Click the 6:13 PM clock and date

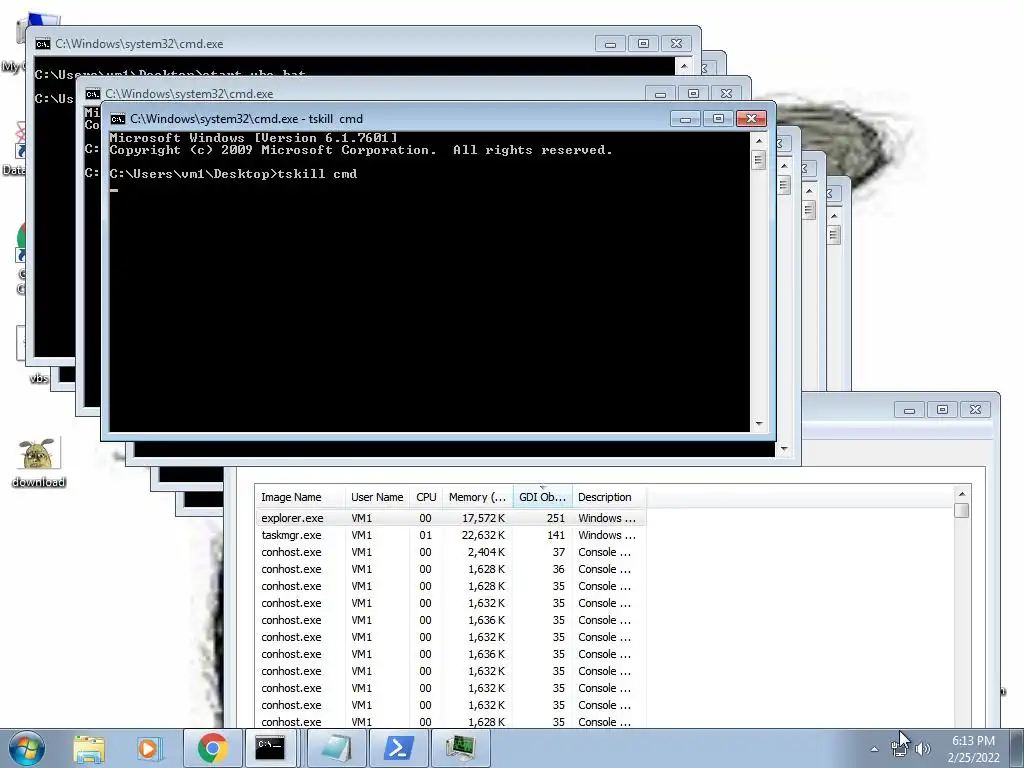973,749
